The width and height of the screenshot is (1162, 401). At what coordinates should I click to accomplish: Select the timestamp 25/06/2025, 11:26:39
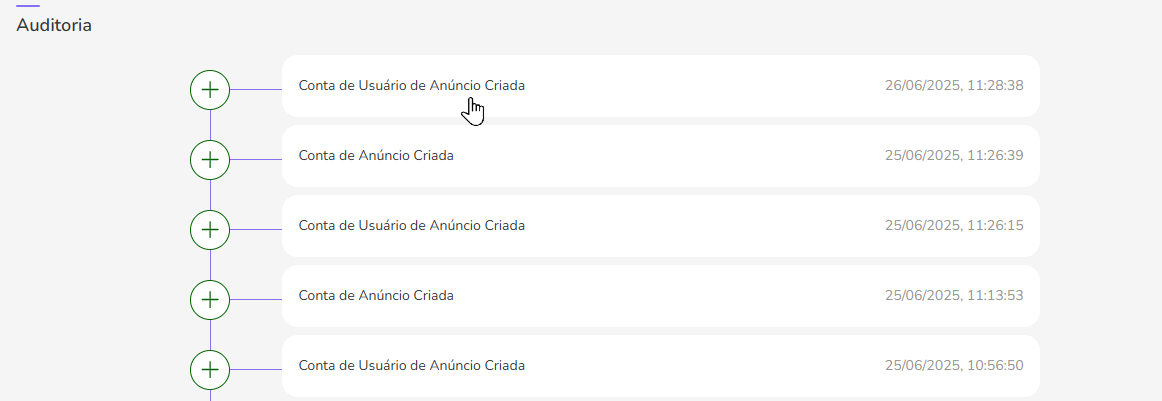(x=954, y=156)
